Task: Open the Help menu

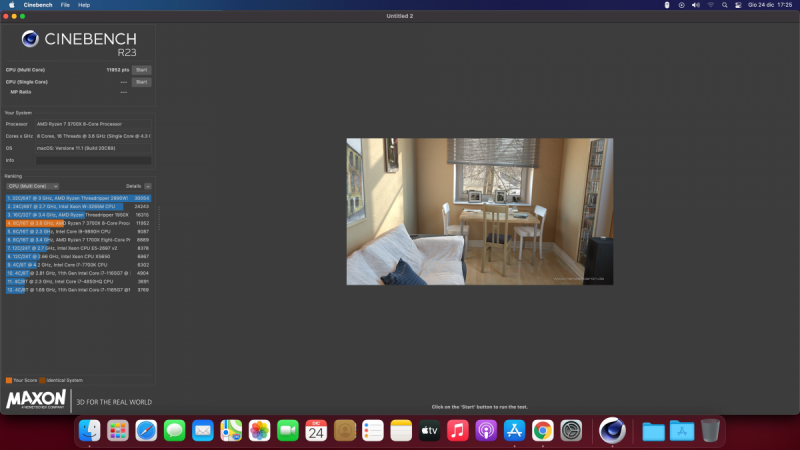Action: point(84,5)
